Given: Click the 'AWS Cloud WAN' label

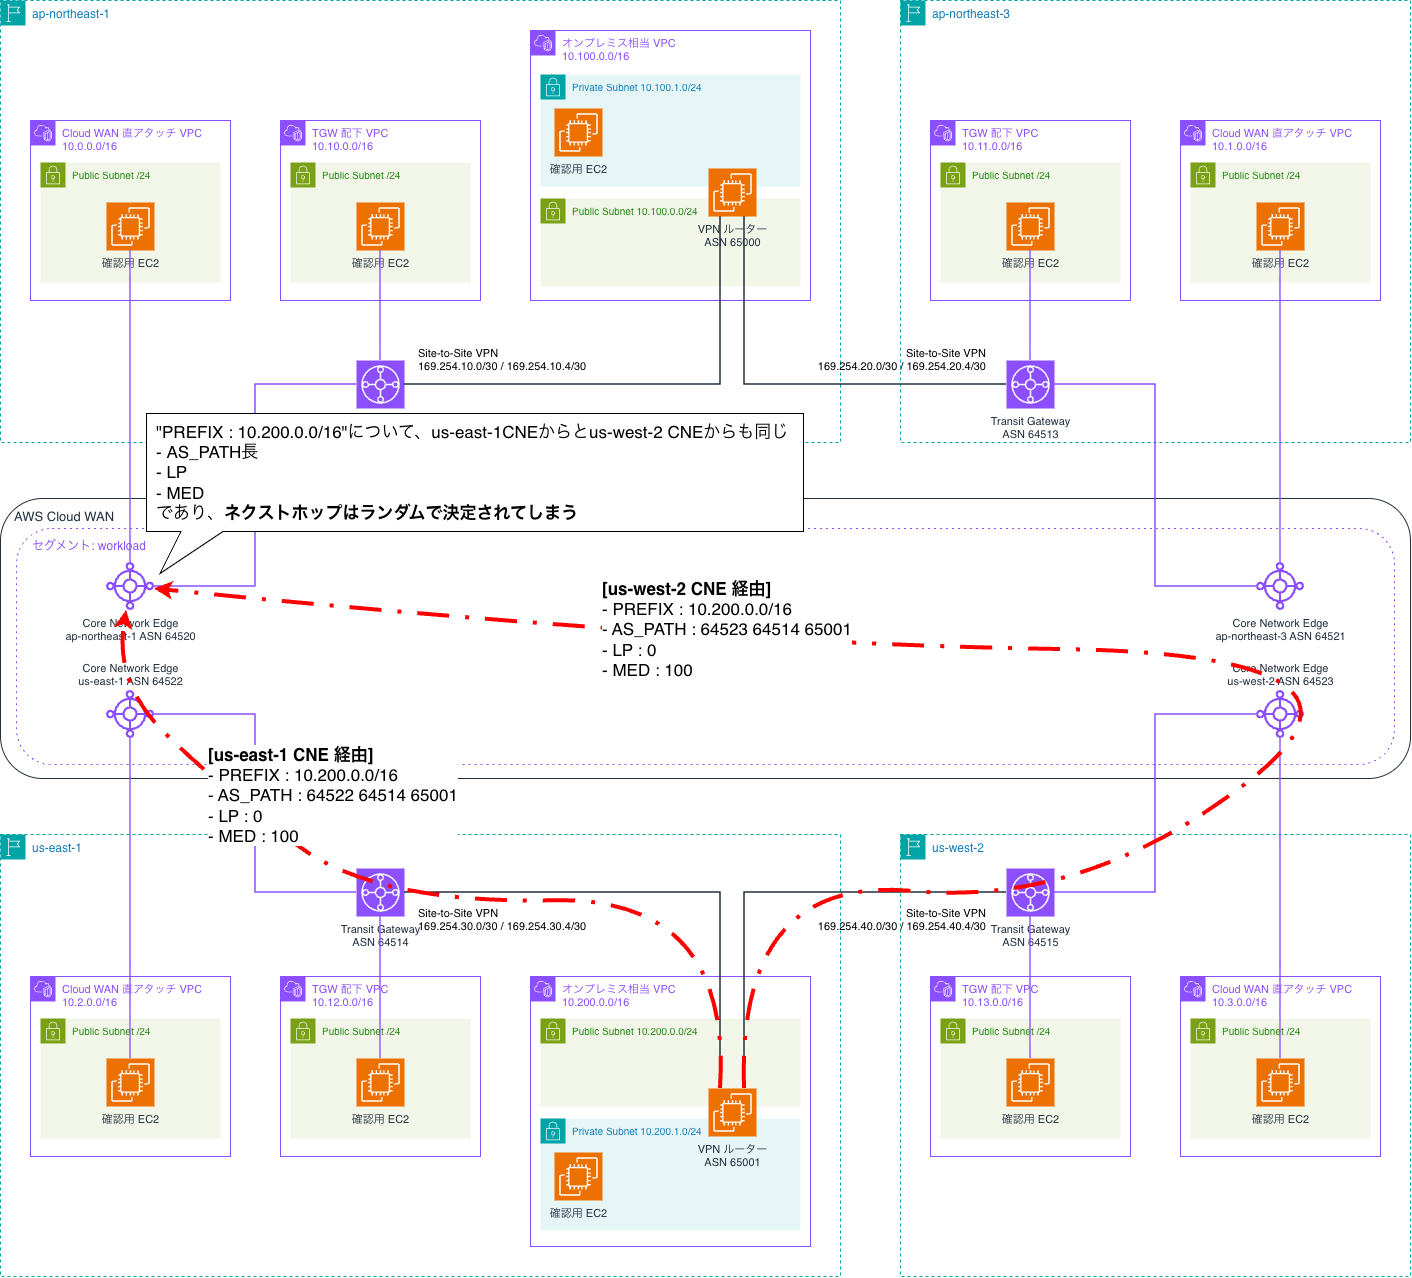Looking at the screenshot, I should point(64,517).
